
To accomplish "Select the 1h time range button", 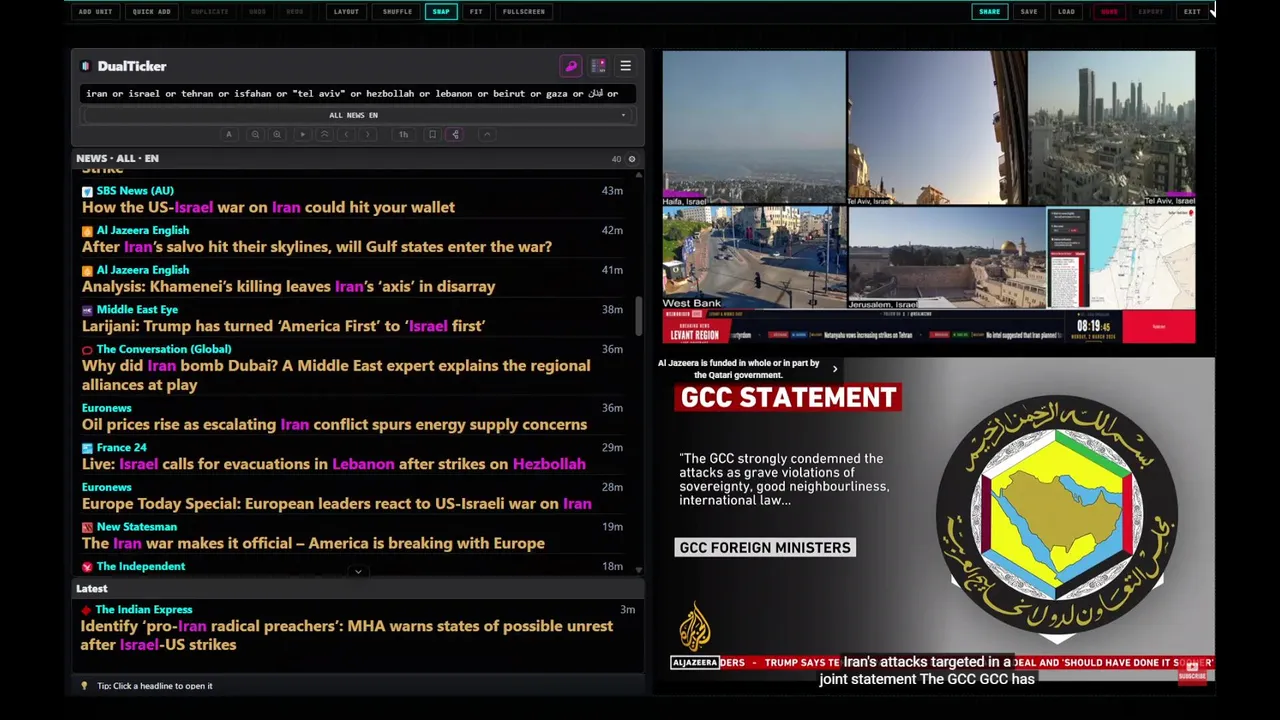I will pos(403,134).
